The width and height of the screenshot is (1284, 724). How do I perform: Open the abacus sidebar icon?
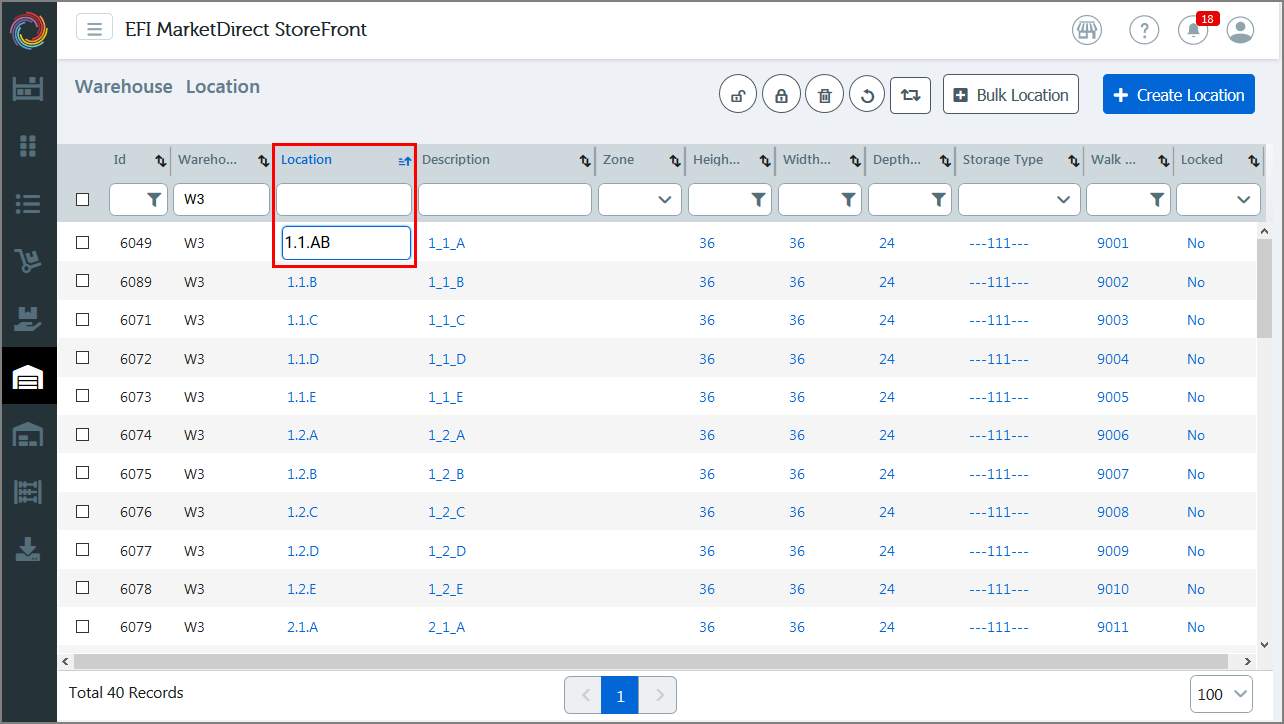coord(28,491)
